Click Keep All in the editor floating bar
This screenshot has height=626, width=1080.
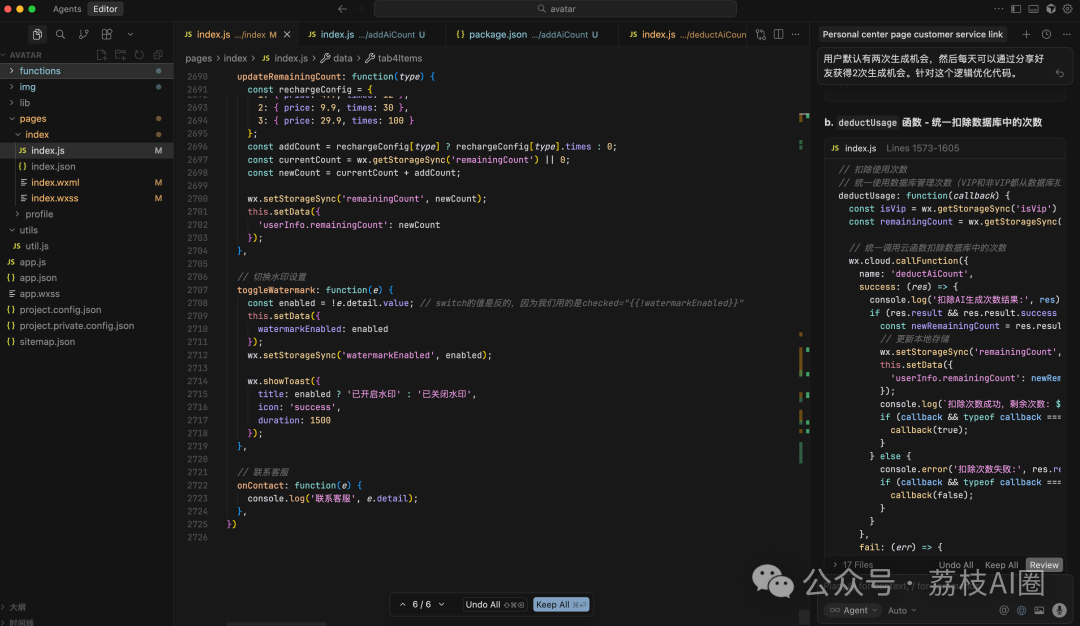[561, 605]
